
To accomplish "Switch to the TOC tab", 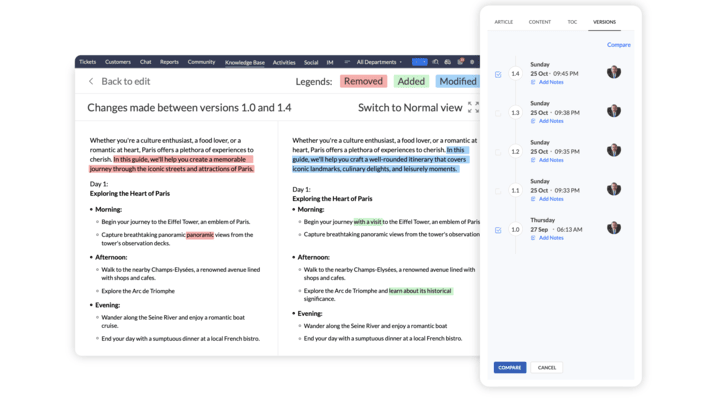I will point(572,22).
